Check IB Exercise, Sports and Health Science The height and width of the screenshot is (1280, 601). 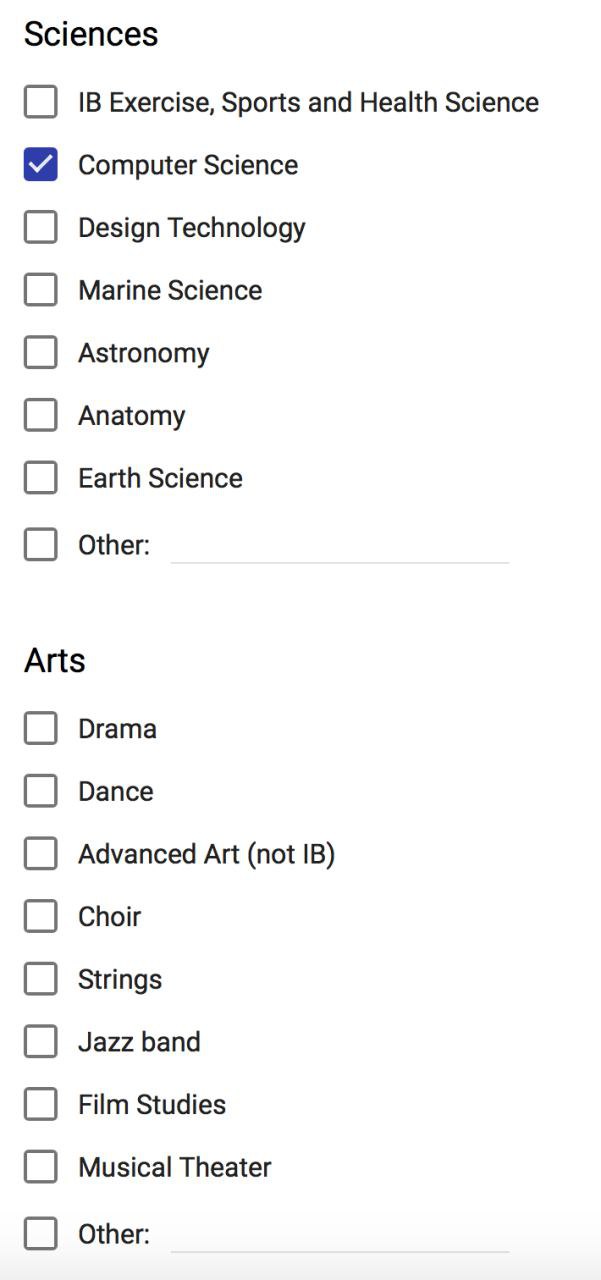coord(40,102)
